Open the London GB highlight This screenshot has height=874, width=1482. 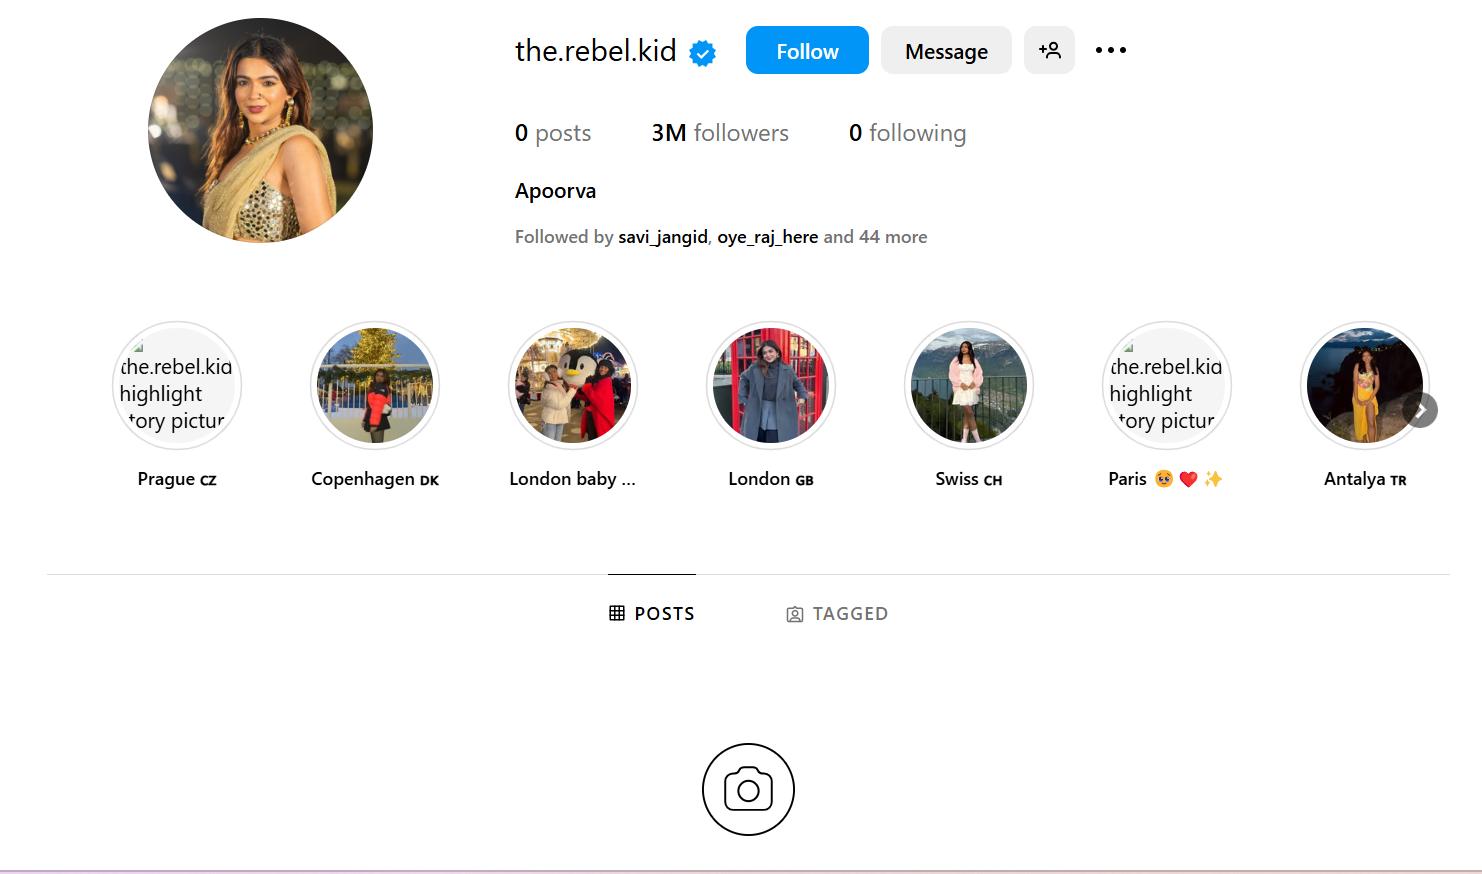pyautogui.click(x=771, y=386)
